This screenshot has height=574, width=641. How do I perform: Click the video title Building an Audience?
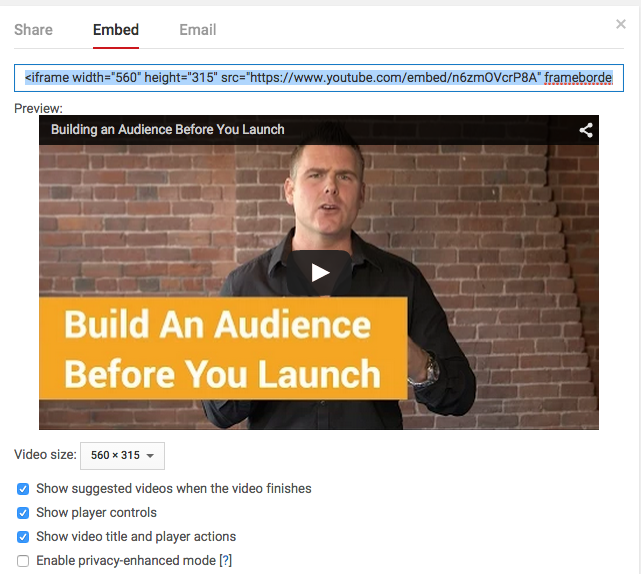tap(168, 130)
